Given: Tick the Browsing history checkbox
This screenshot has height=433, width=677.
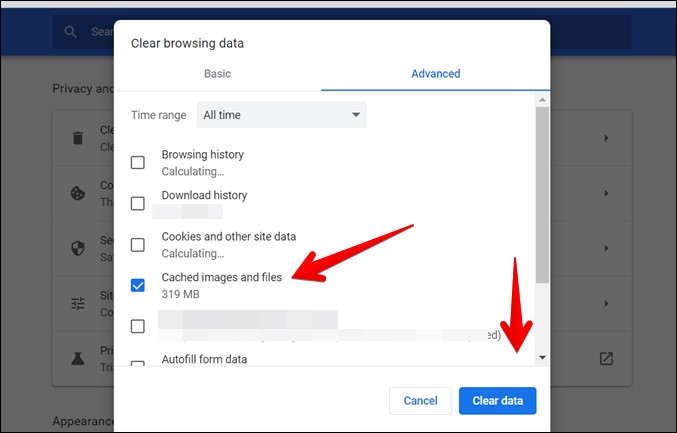Looking at the screenshot, I should click(x=138, y=163).
